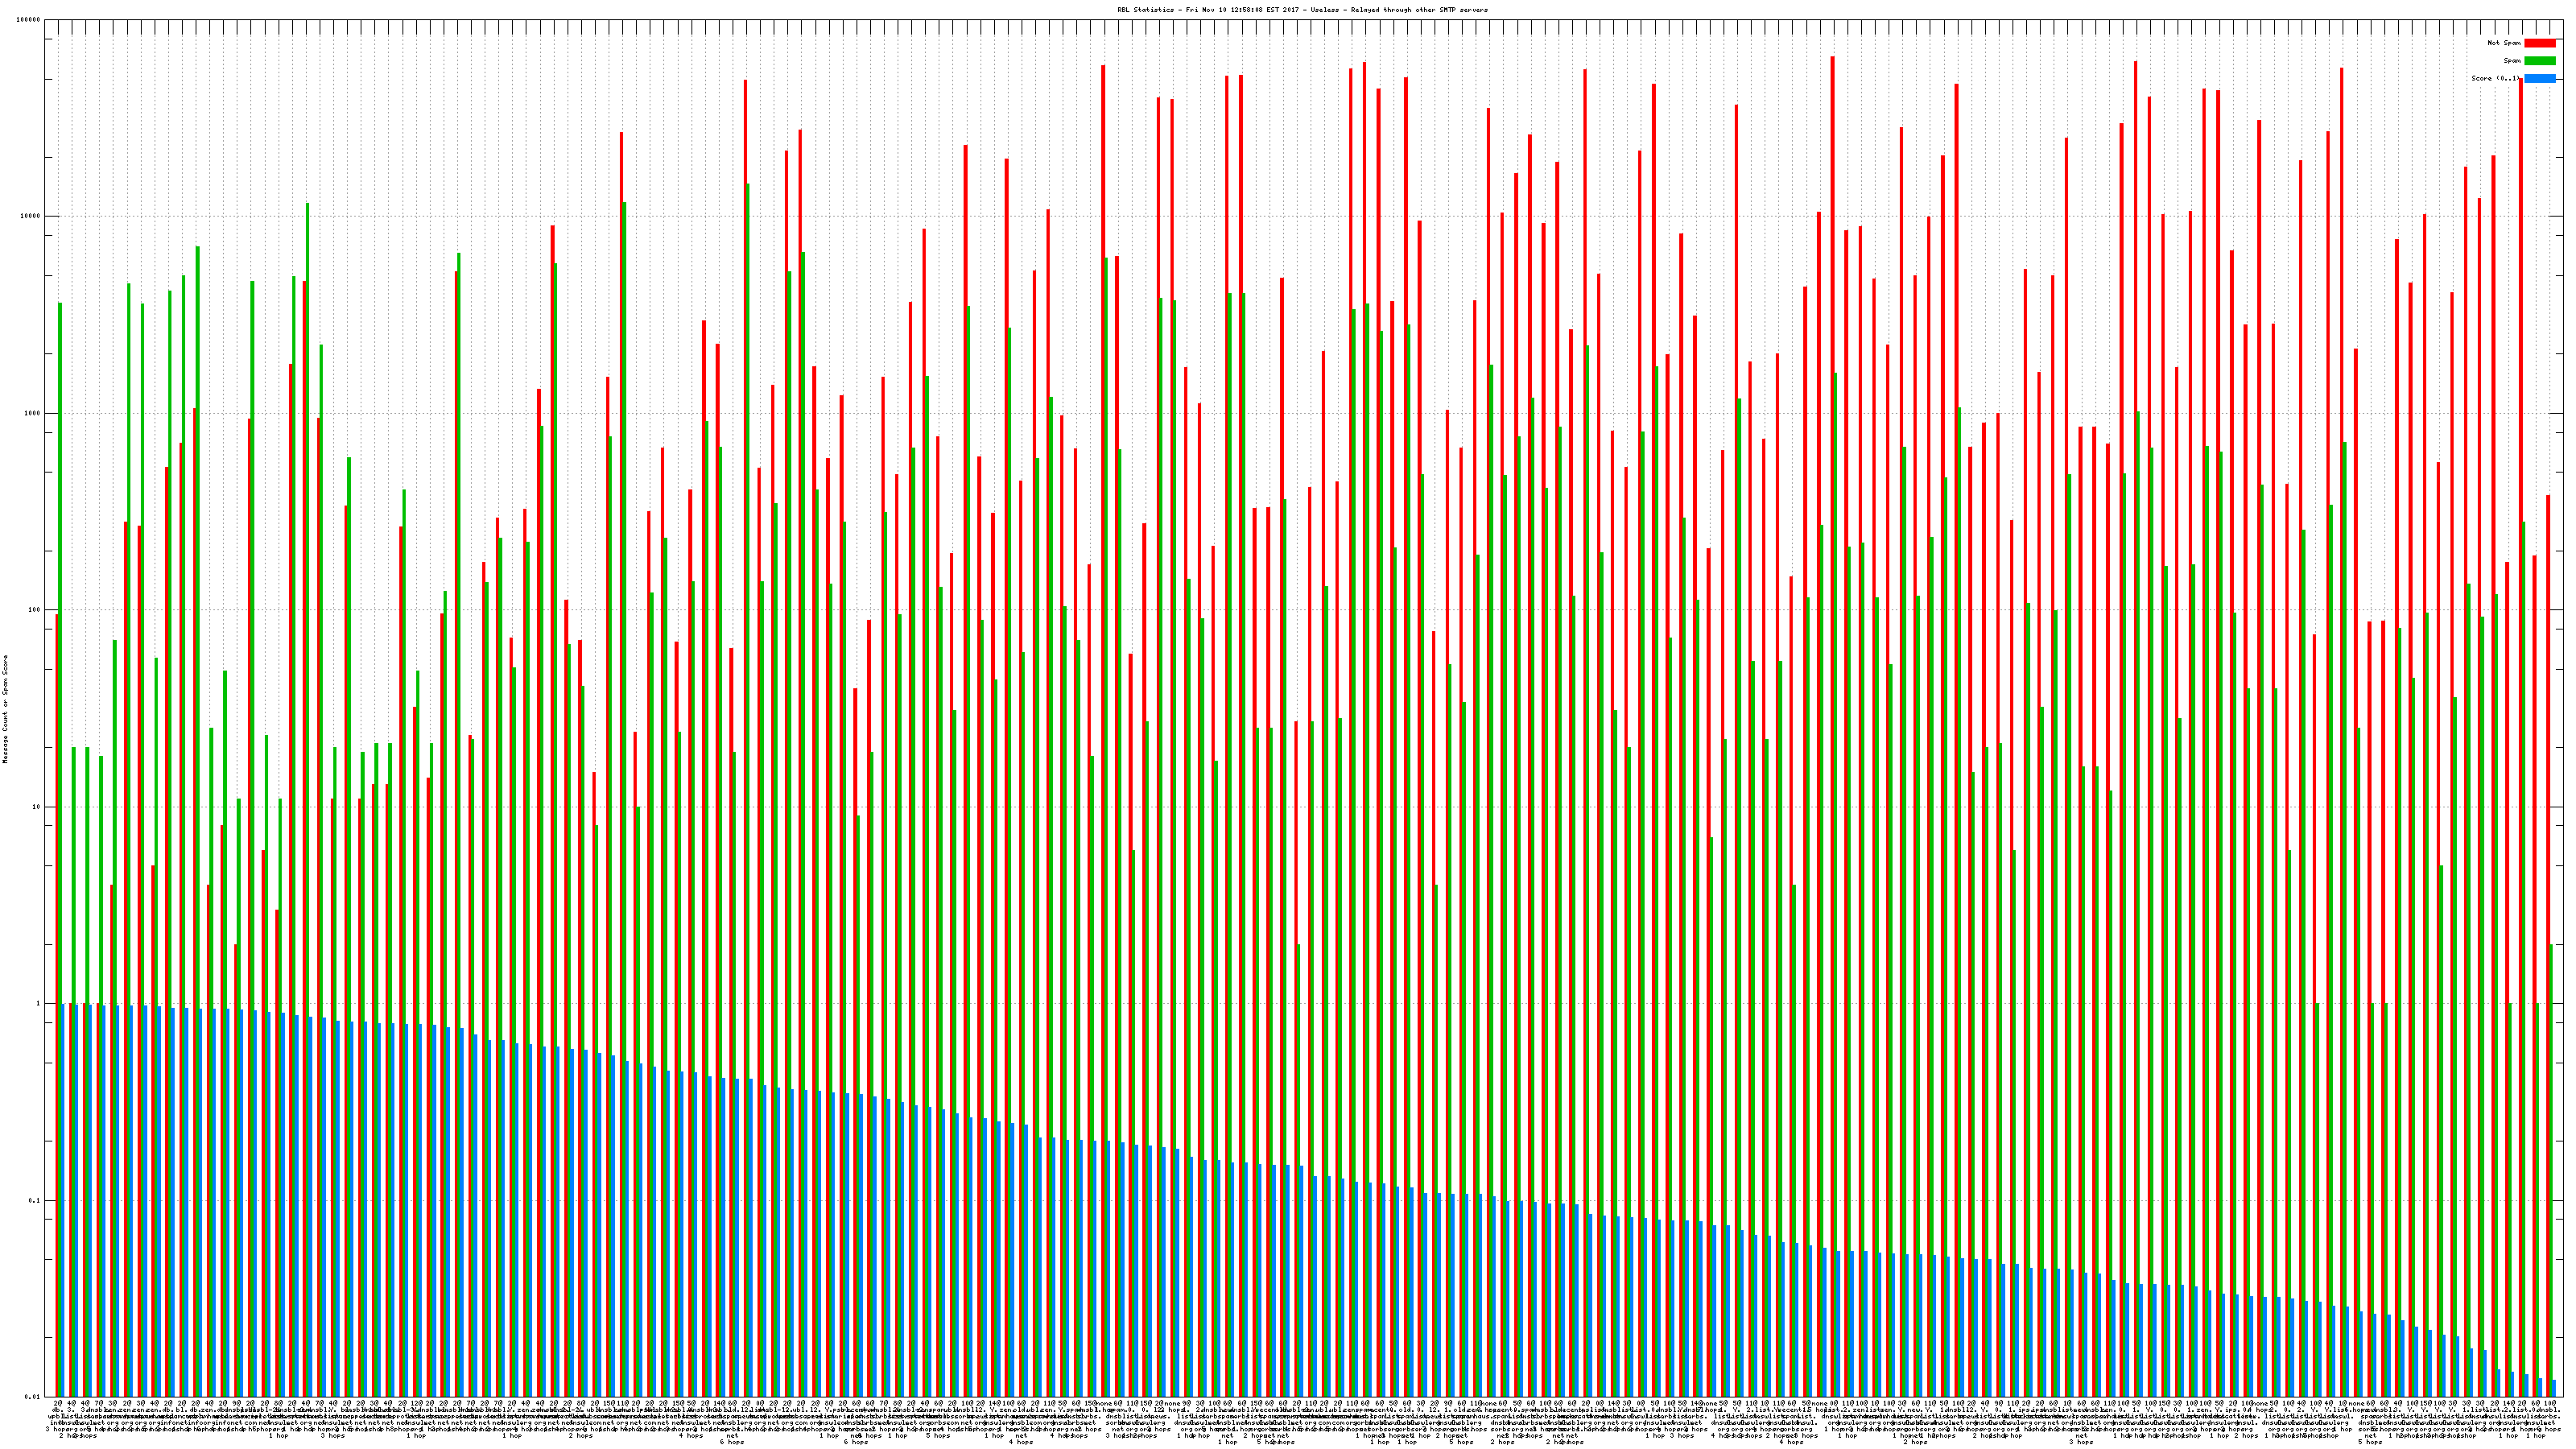
Task: Click the 0.1 y-axis tick label
Action: tap(35, 1200)
